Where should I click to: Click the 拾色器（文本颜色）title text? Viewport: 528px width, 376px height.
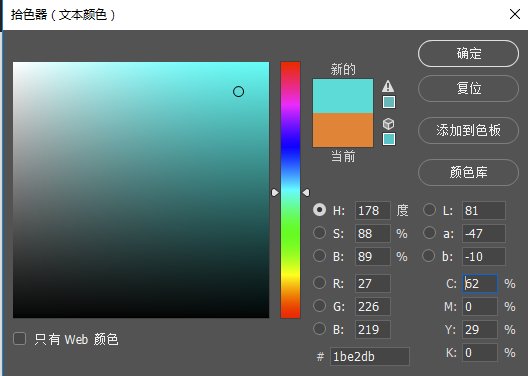[x=63, y=15]
